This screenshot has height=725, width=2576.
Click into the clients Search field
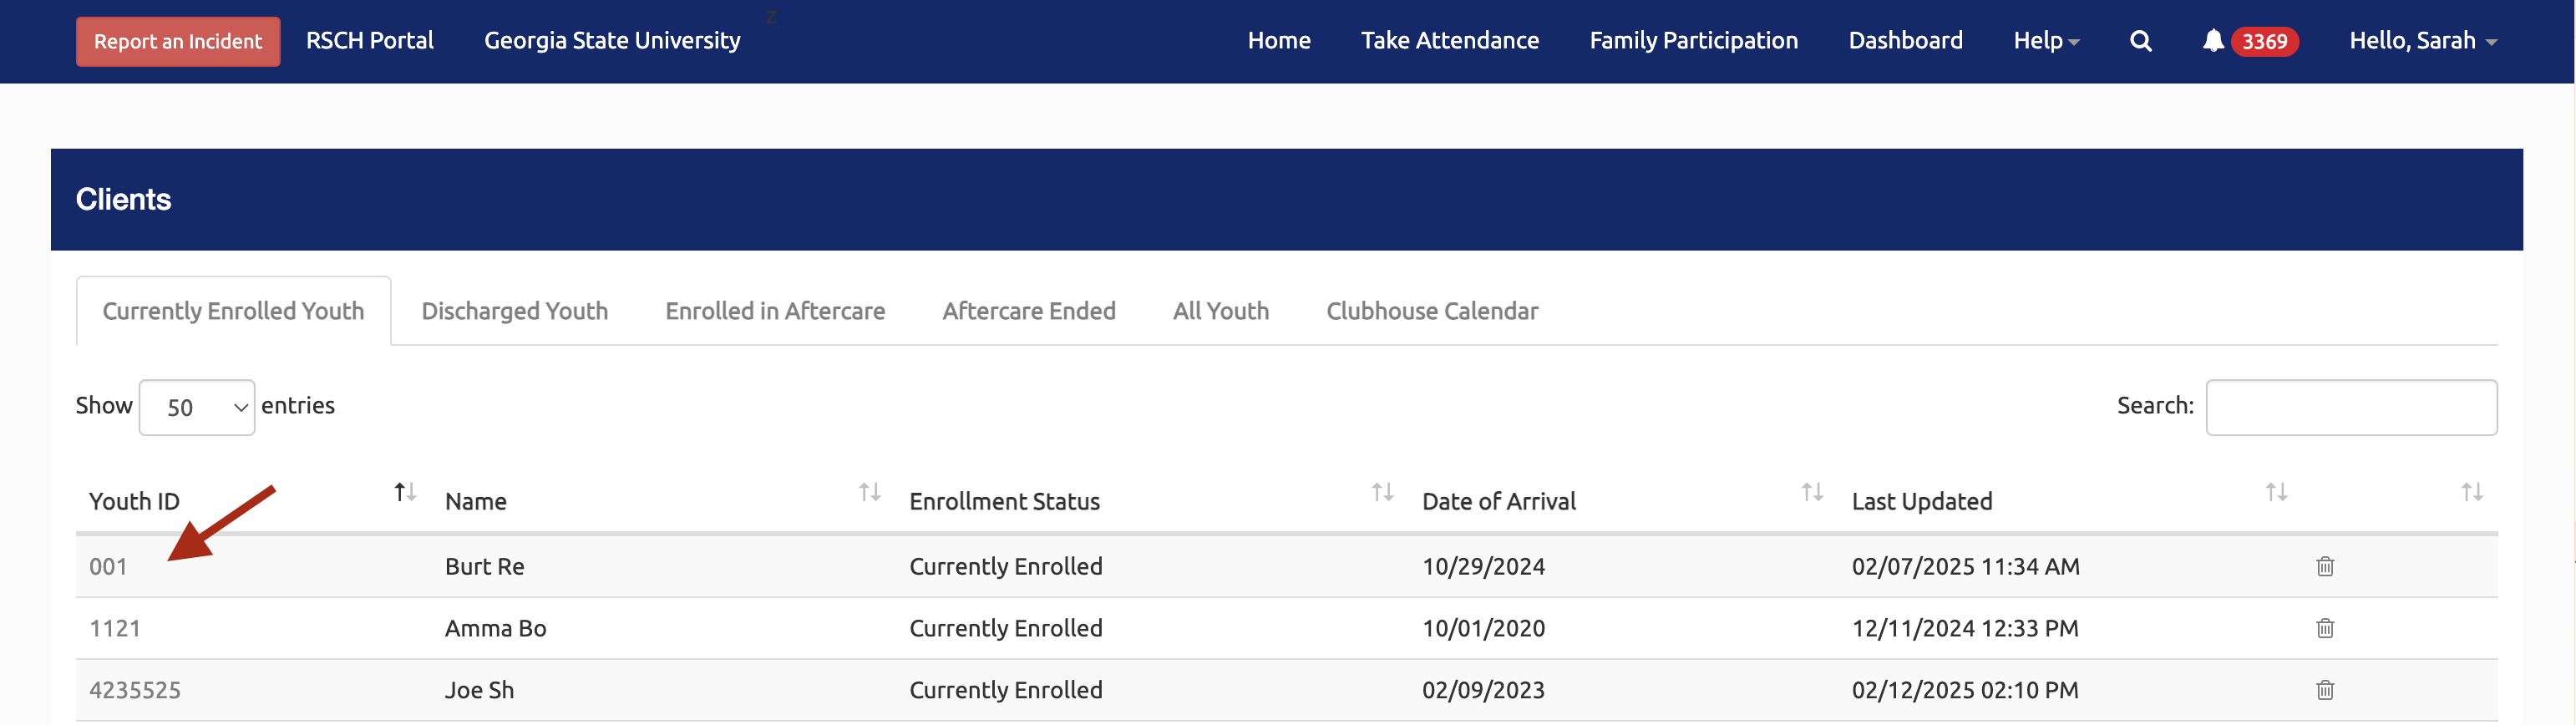pos(2350,408)
